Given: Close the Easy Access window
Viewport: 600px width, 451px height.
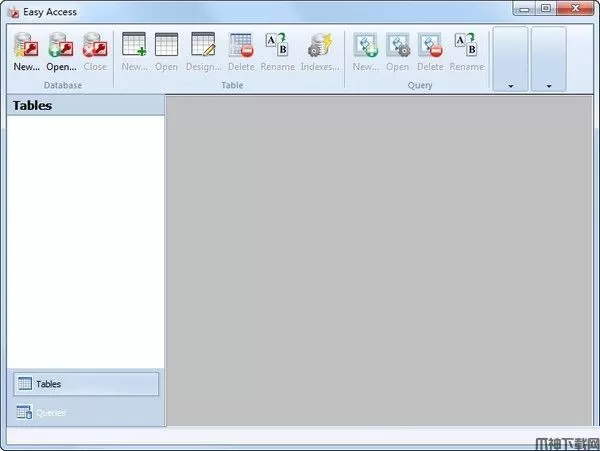Looking at the screenshot, I should click(575, 8).
